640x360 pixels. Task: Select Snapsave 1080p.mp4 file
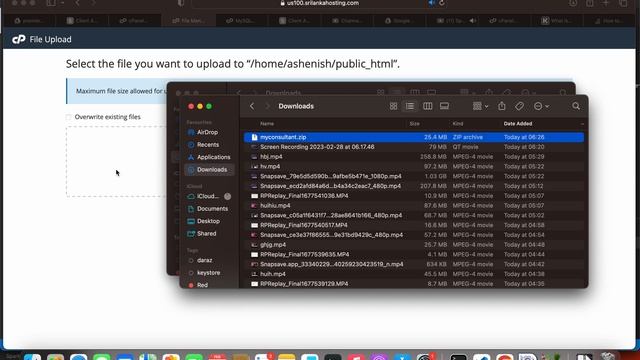414,176
